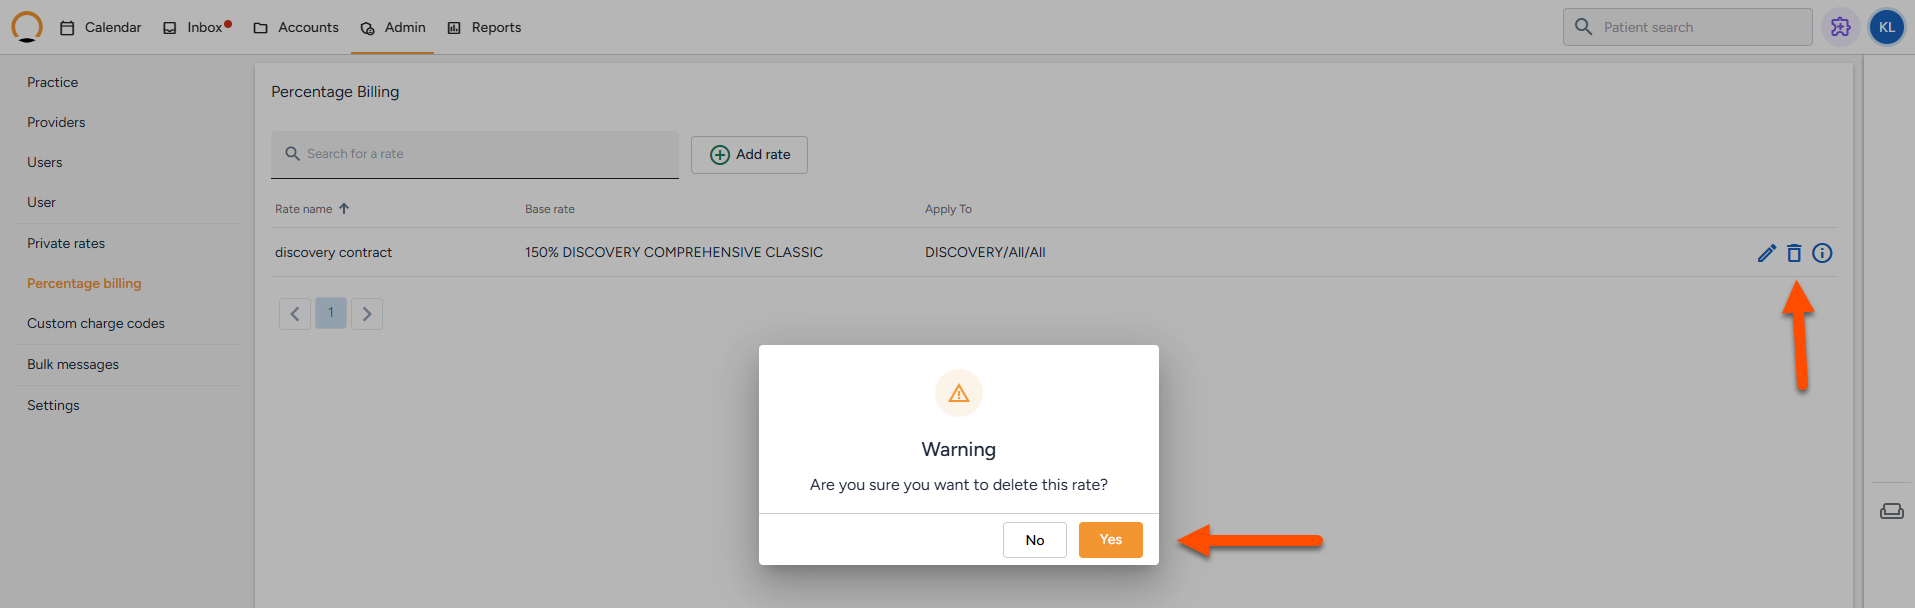Open Settings in the sidebar

point(53,405)
